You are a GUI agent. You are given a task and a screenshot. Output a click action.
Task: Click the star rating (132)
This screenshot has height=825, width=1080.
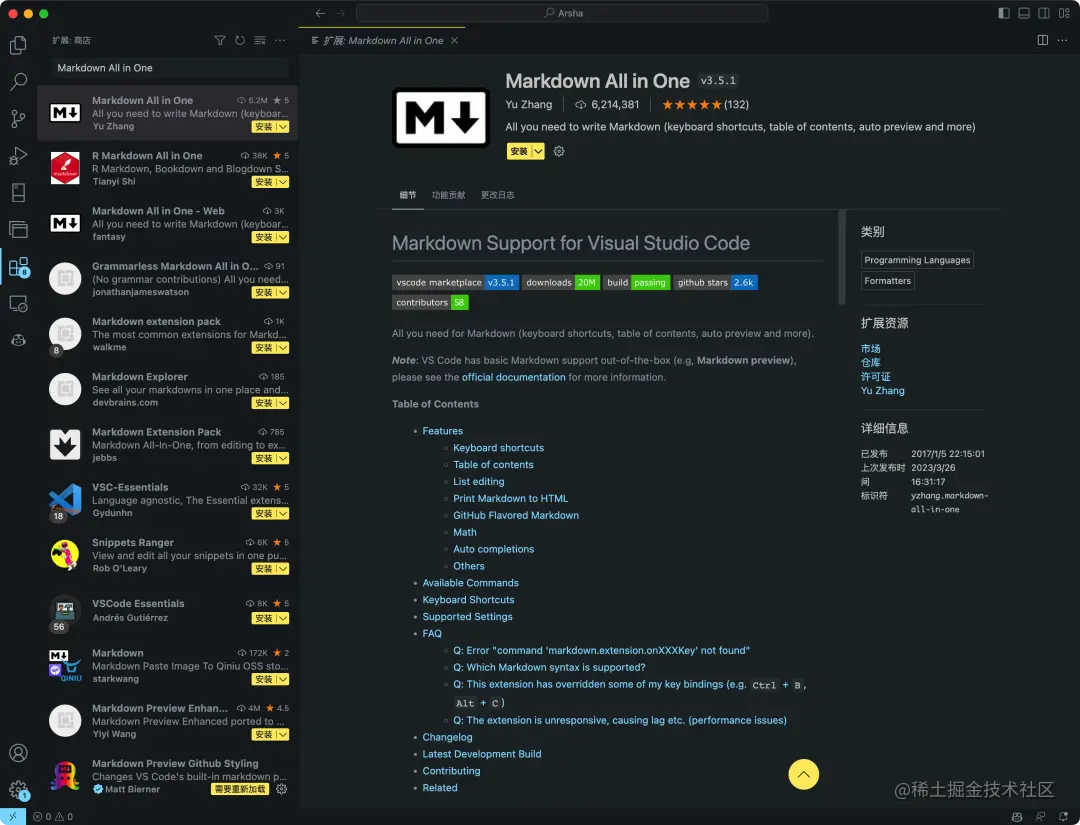point(705,105)
